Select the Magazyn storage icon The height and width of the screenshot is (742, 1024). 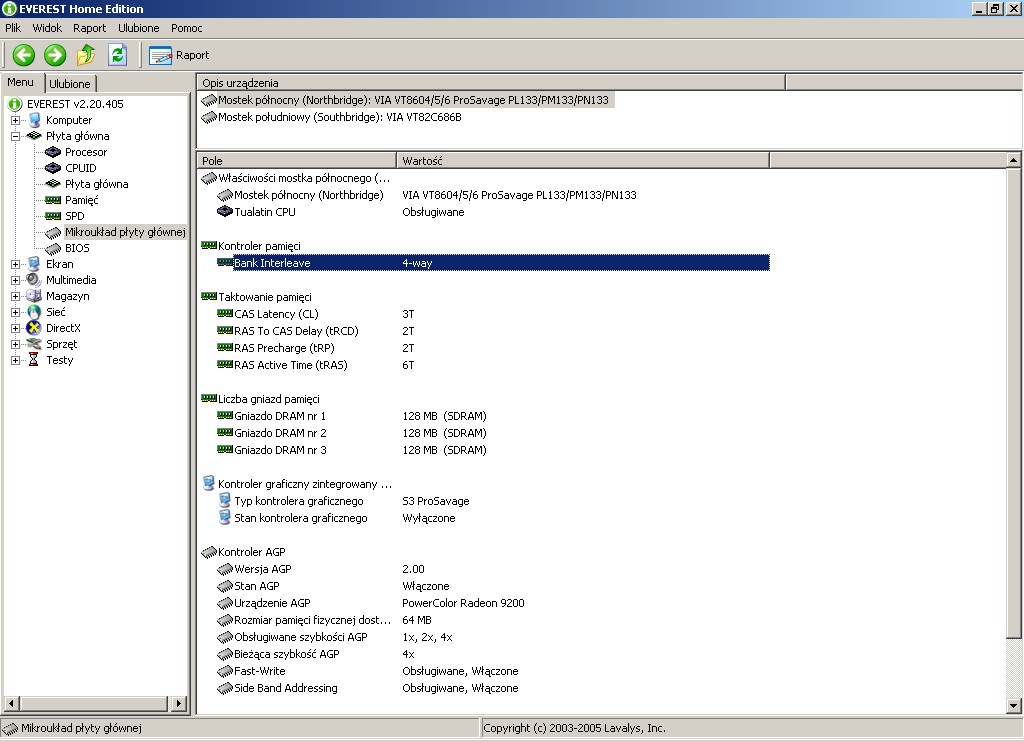pyautogui.click(x=34, y=296)
